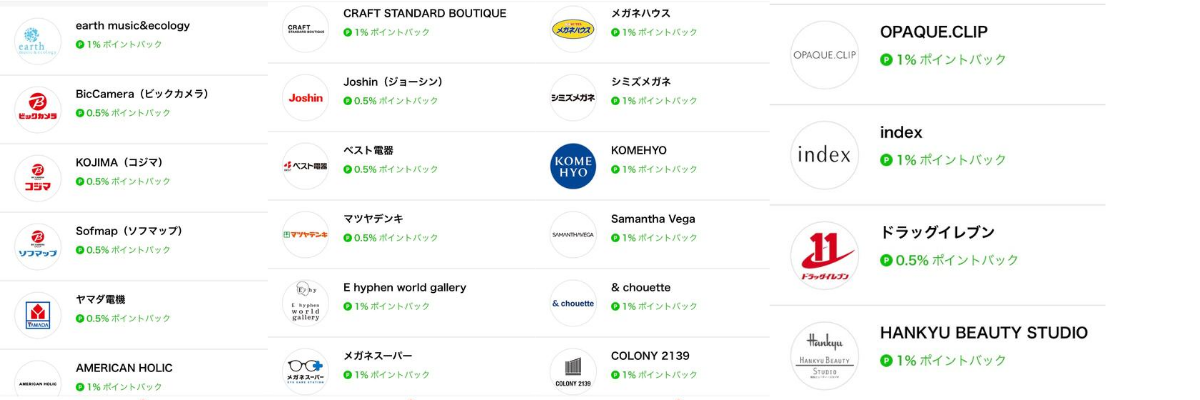Click the メガネスーパー glasses logo
The height and width of the screenshot is (400, 1200).
tap(306, 372)
